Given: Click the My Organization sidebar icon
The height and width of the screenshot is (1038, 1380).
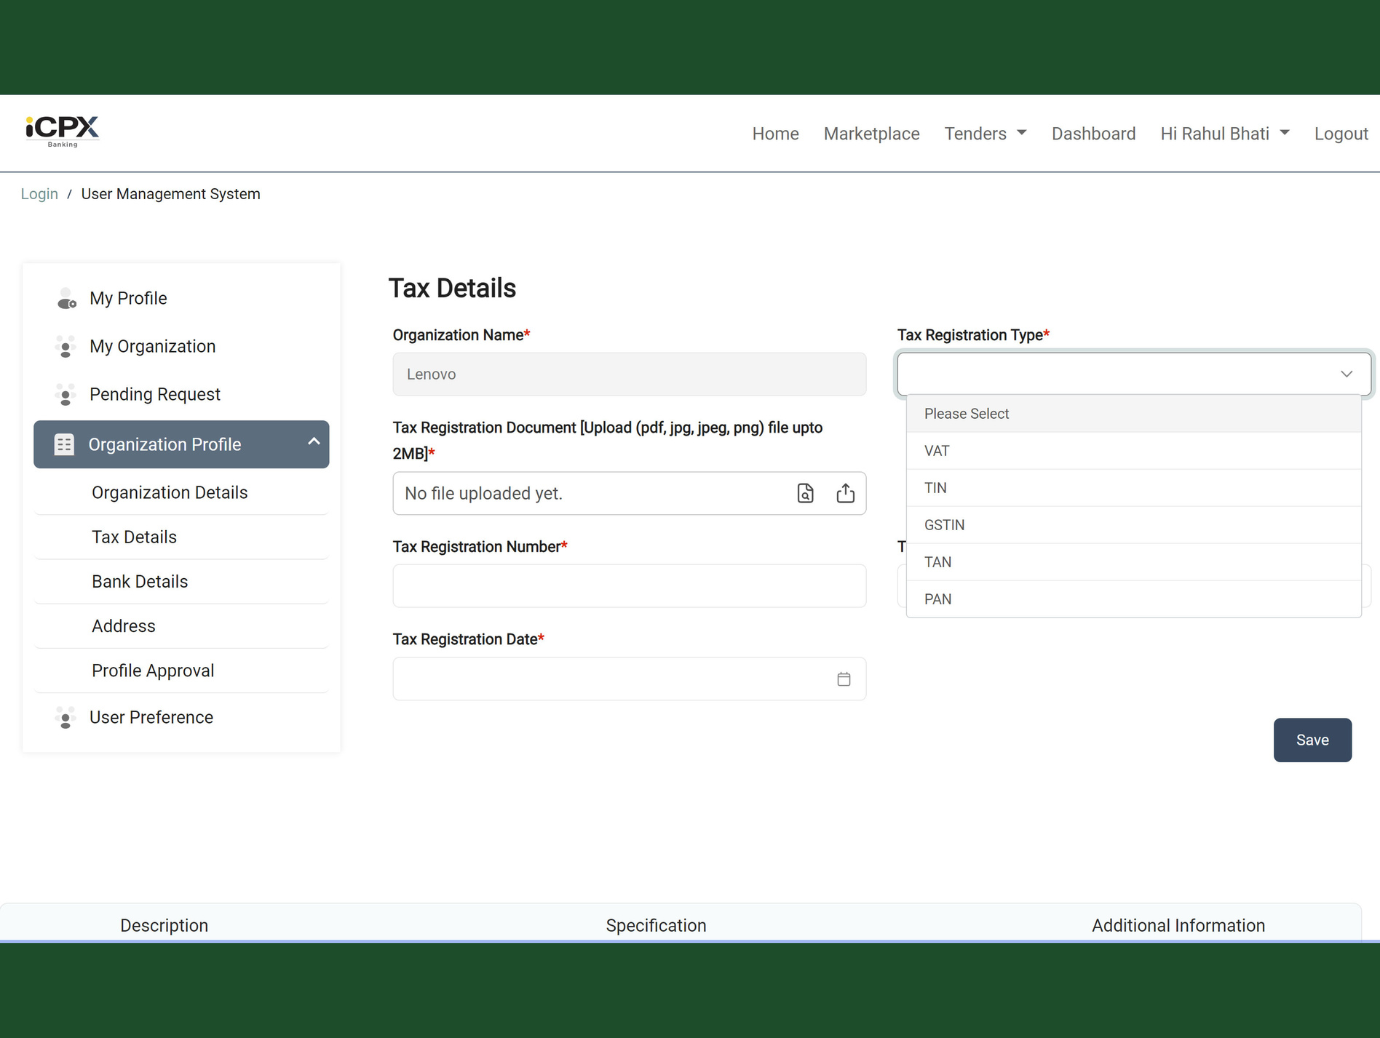Looking at the screenshot, I should coord(66,347).
